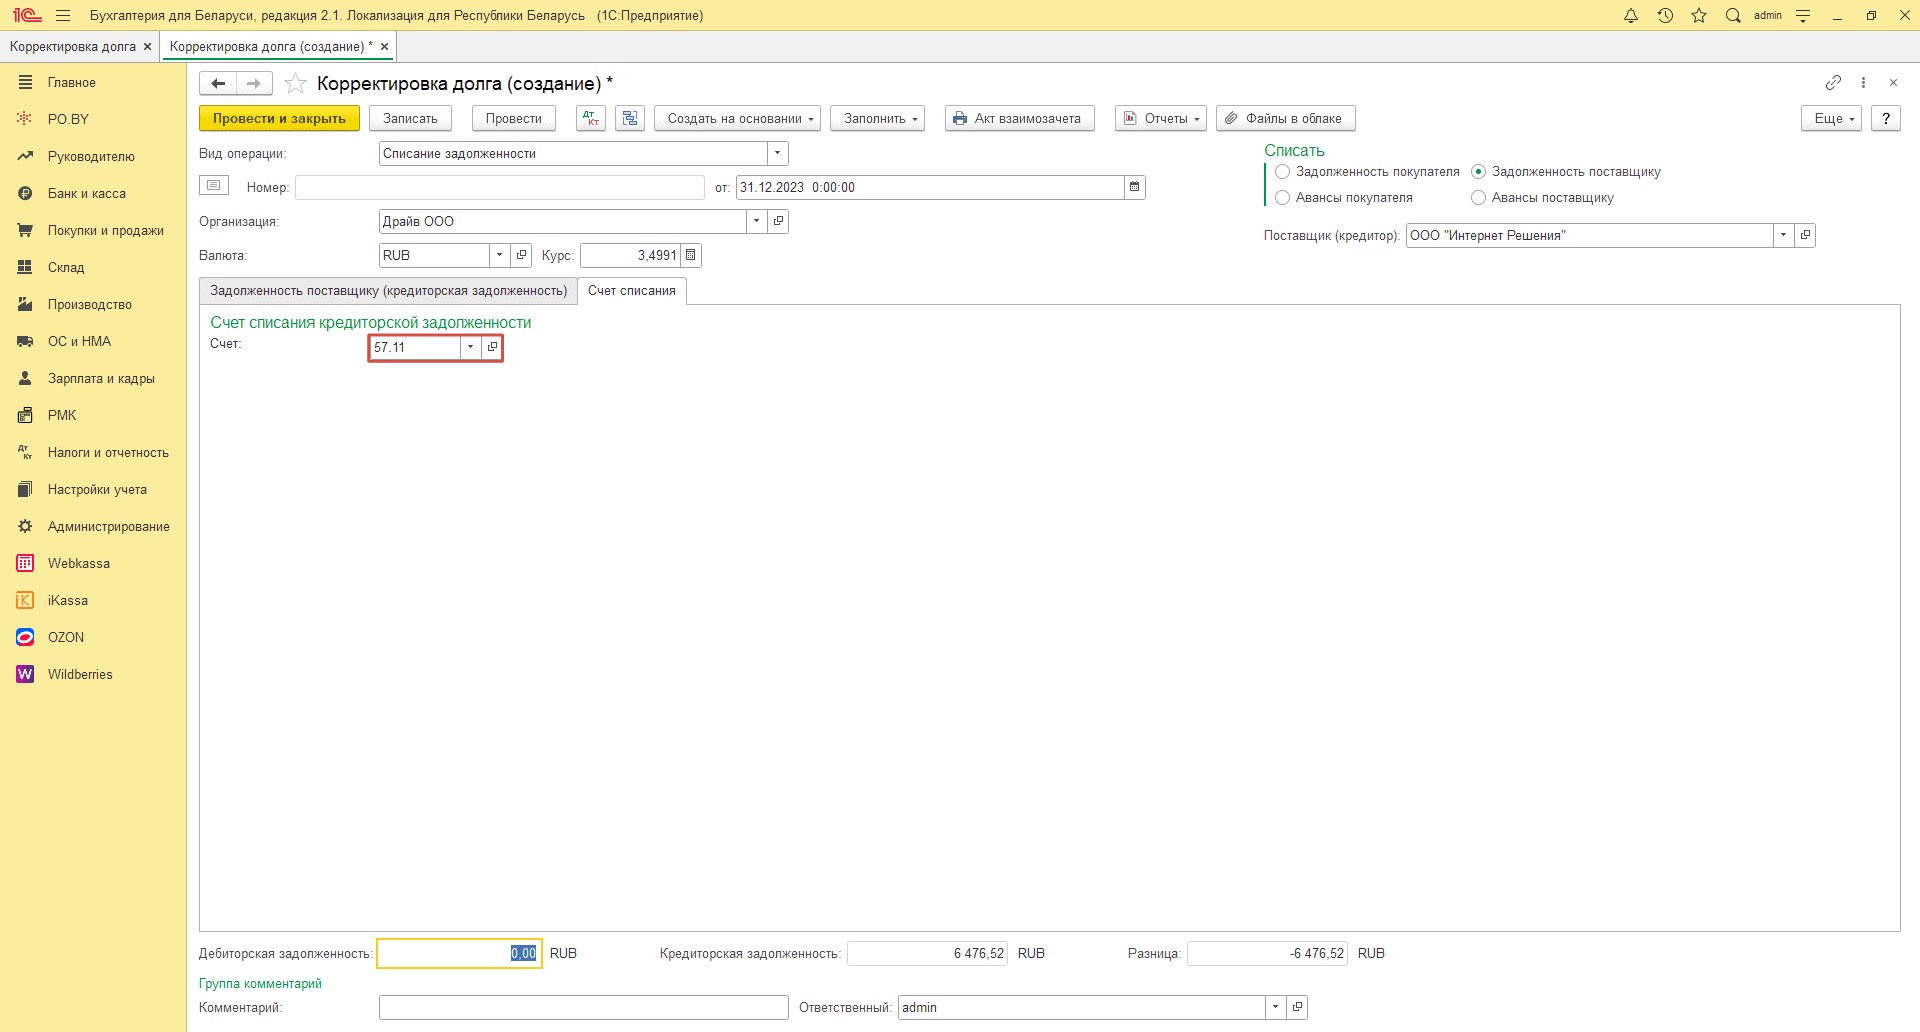The height and width of the screenshot is (1032, 1920).
Task: Click Провести и закрыть button
Action: tap(279, 118)
